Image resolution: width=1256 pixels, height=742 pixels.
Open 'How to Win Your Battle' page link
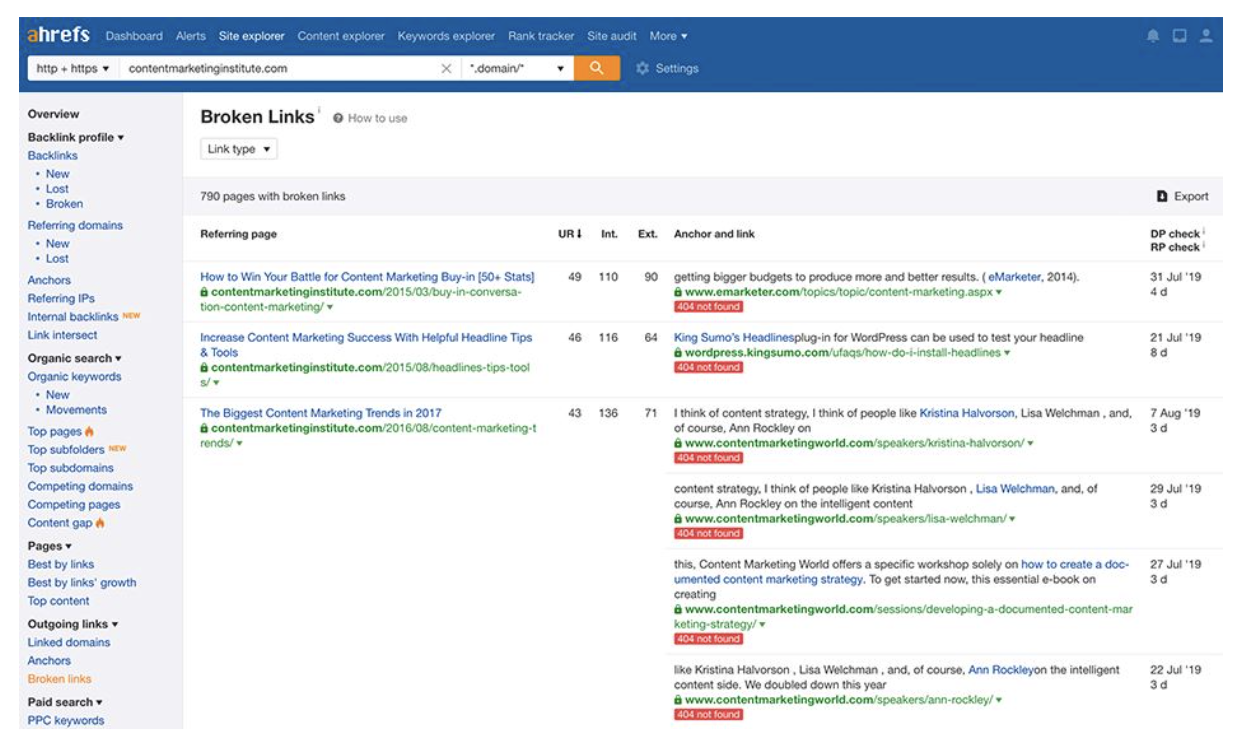(x=367, y=277)
